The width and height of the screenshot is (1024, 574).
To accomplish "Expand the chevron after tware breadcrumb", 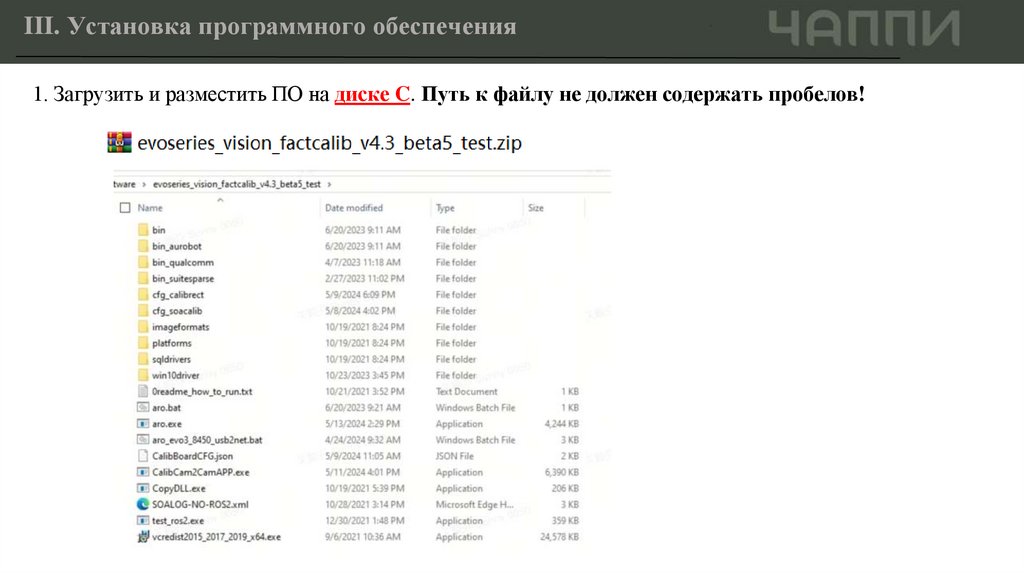I will point(144,184).
